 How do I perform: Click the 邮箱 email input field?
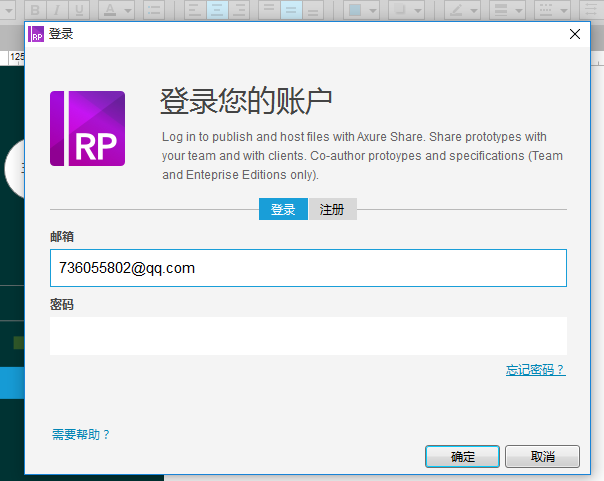(x=308, y=268)
